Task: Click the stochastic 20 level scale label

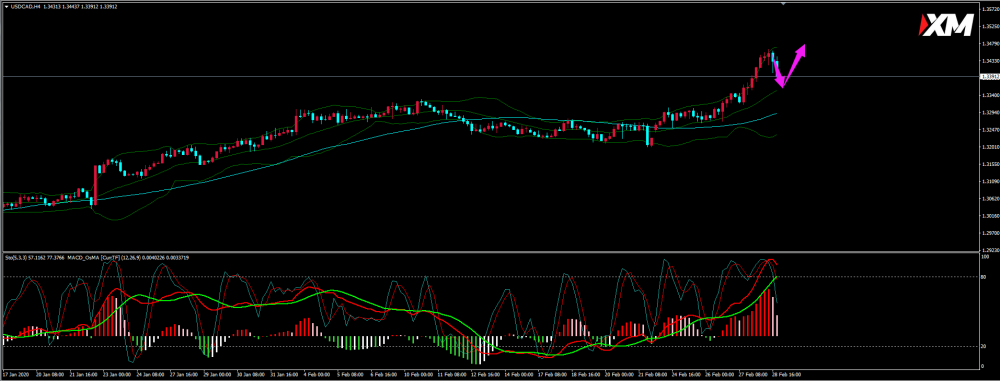Action: (x=984, y=347)
